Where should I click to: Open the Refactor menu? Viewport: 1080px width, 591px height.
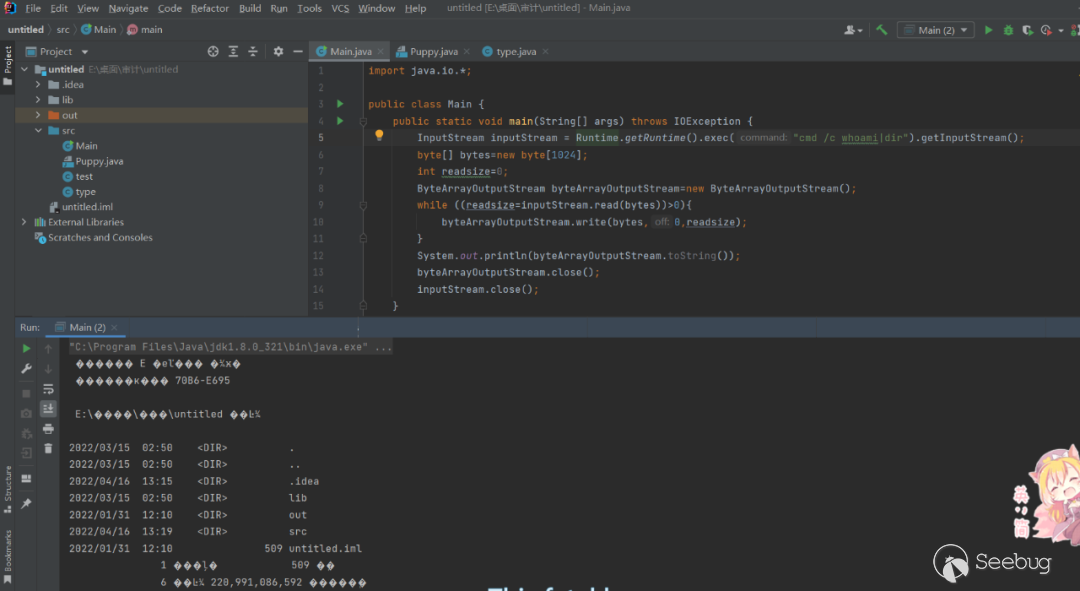pyautogui.click(x=210, y=8)
